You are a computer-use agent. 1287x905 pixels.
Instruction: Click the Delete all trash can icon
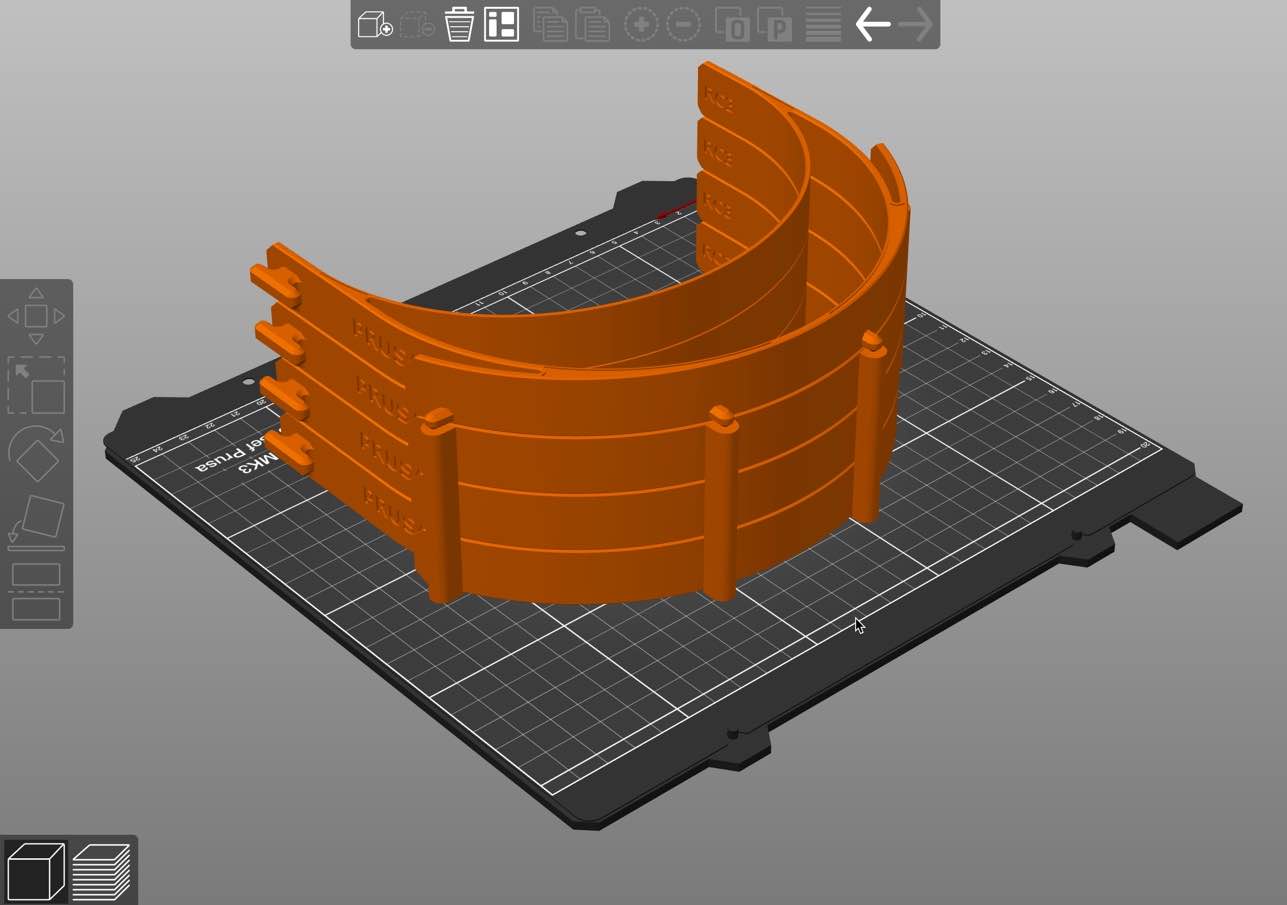(459, 24)
